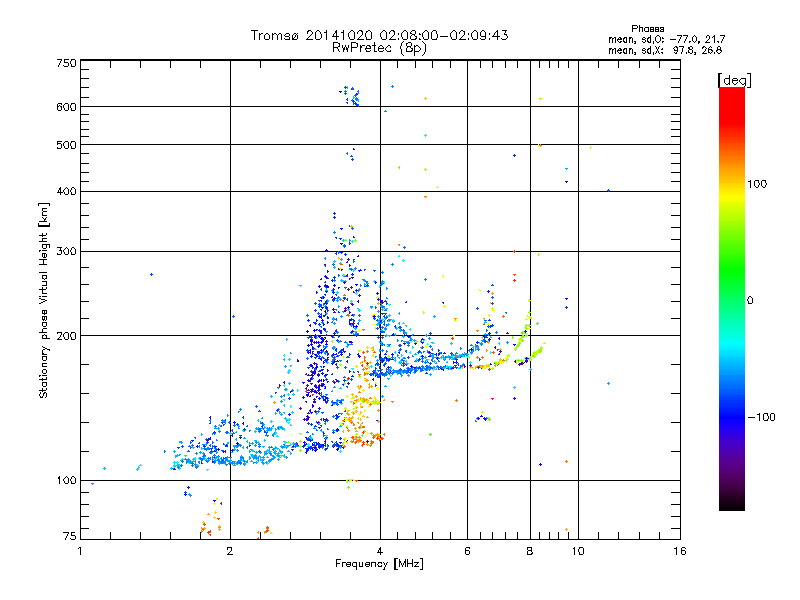Click the x-axis tick label '8'
The width and height of the screenshot is (800, 600).
click(x=530, y=551)
